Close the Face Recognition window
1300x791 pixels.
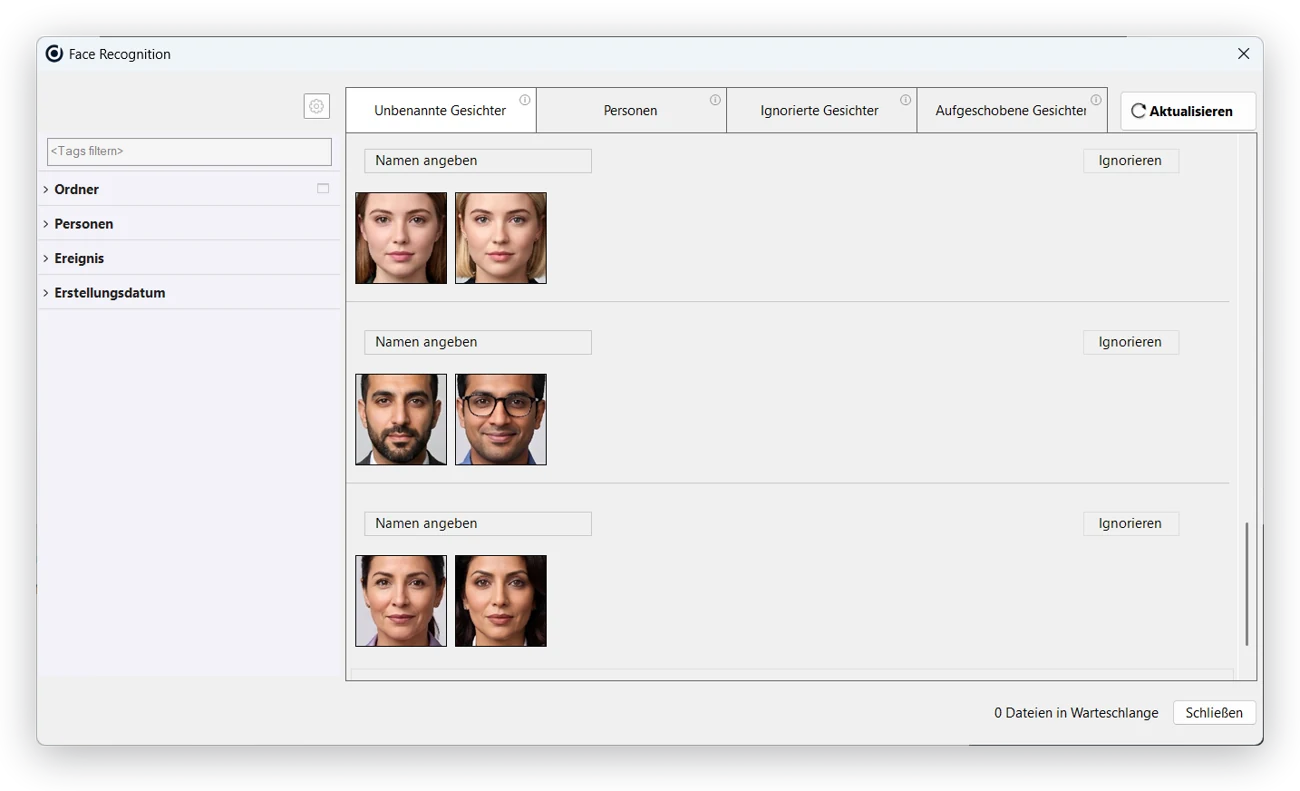pos(1243,54)
